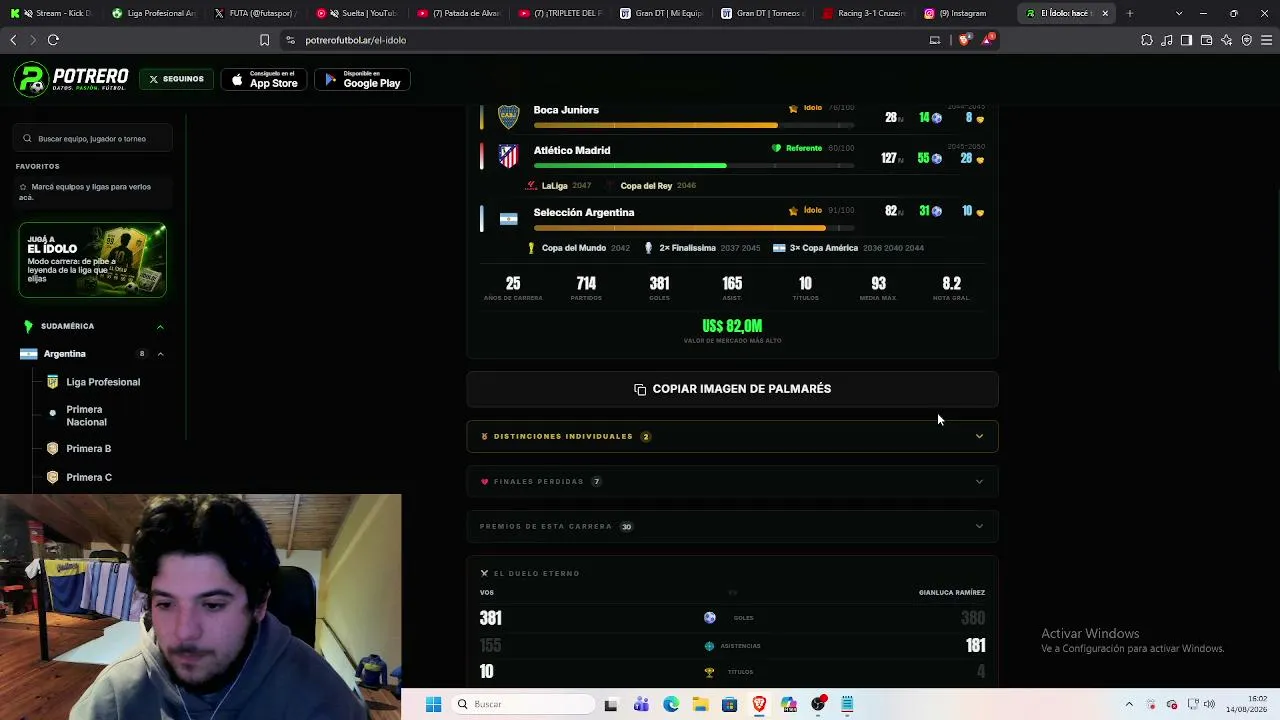Open Primera Nacional in the sidebar
1280x720 pixels.
pos(86,416)
